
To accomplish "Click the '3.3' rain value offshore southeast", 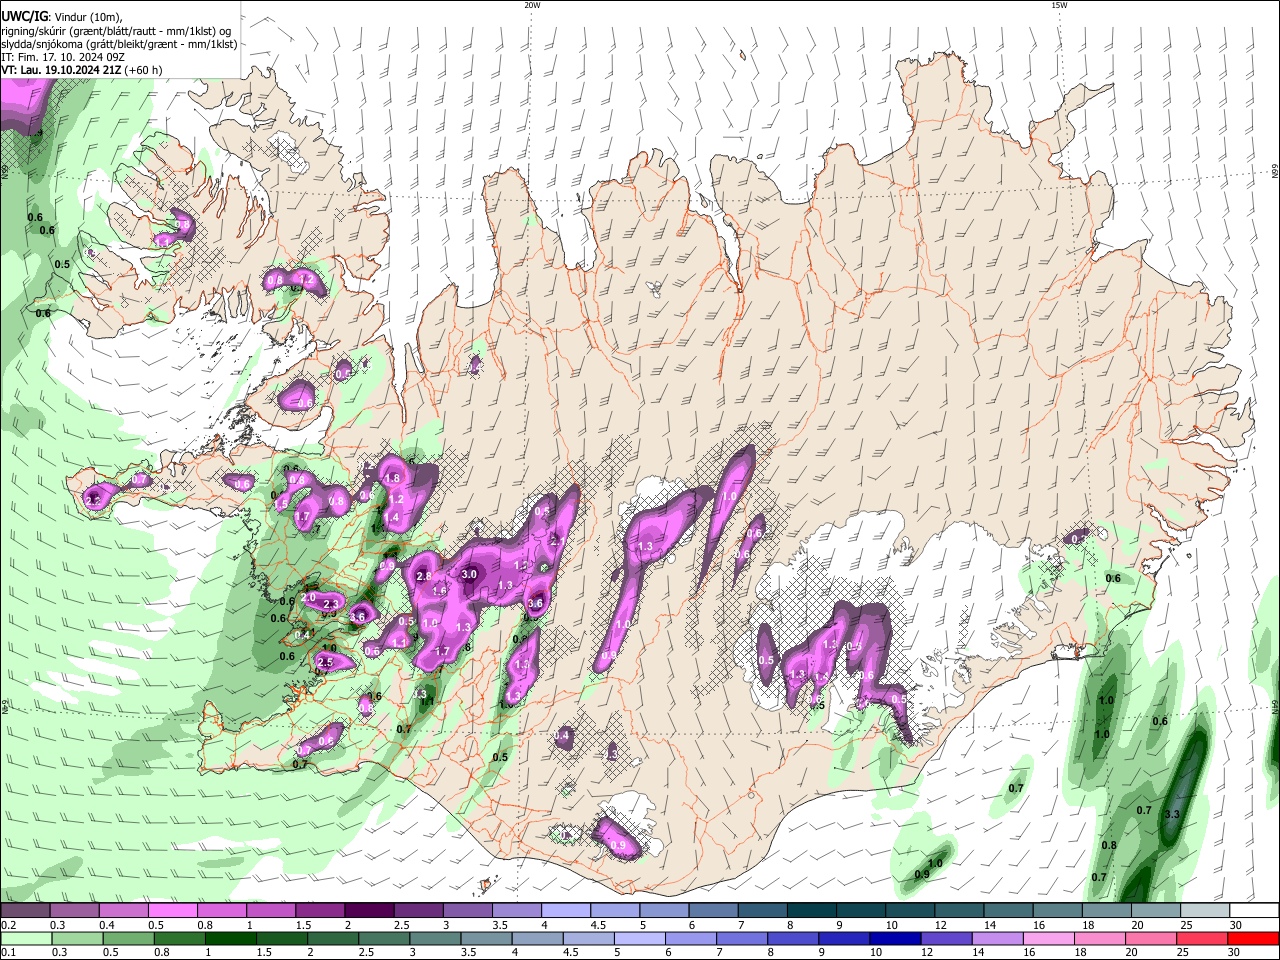I will [1172, 815].
